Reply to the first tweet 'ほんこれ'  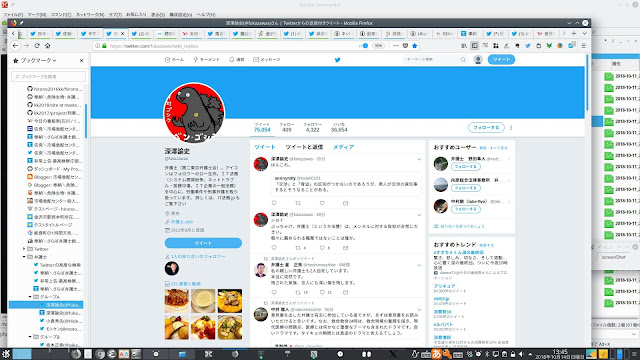274,203
